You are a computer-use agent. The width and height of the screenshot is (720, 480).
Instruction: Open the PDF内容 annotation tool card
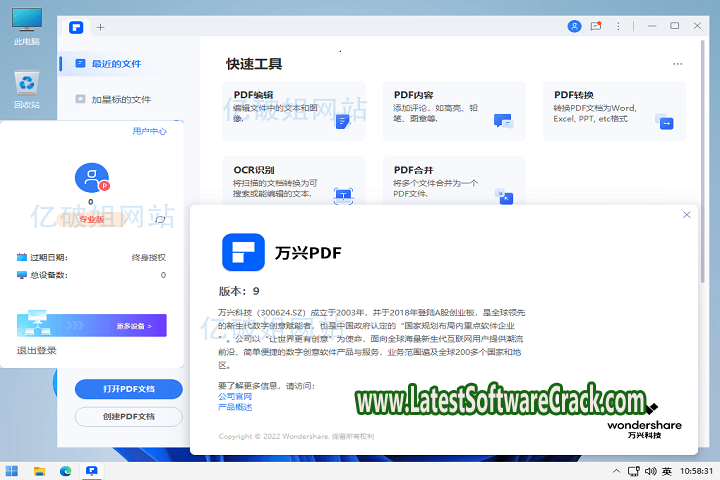click(x=453, y=111)
